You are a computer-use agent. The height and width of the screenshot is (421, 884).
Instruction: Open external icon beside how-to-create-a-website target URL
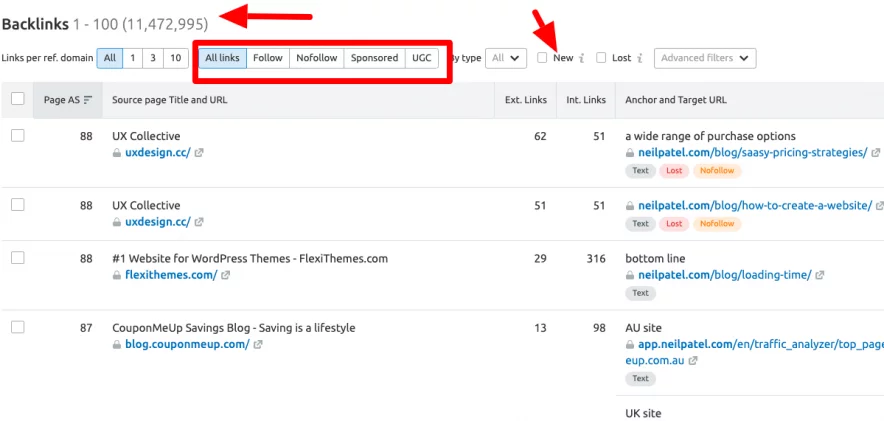tap(881, 206)
